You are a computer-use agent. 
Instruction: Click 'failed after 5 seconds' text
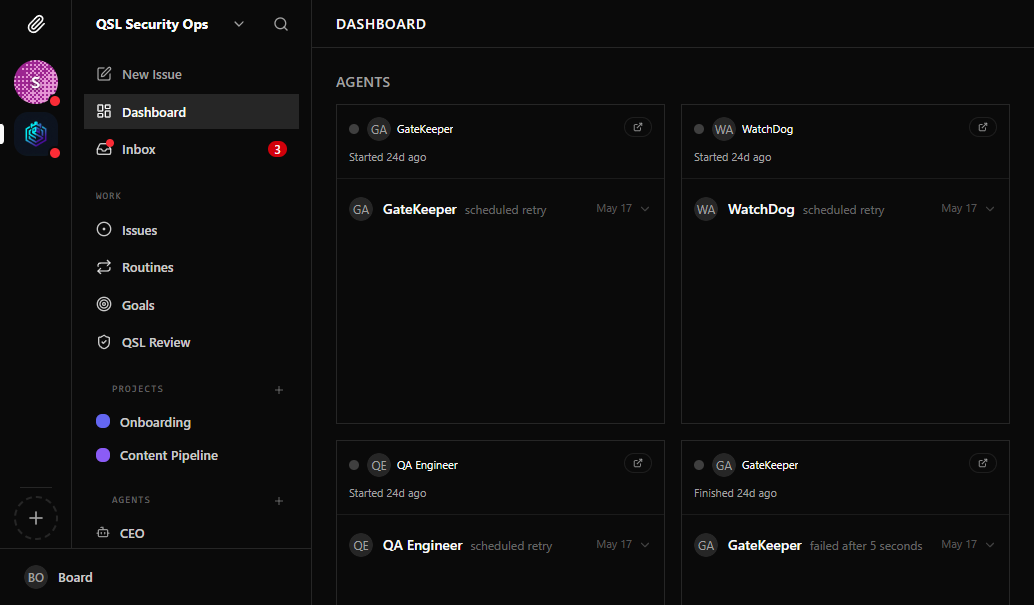866,546
